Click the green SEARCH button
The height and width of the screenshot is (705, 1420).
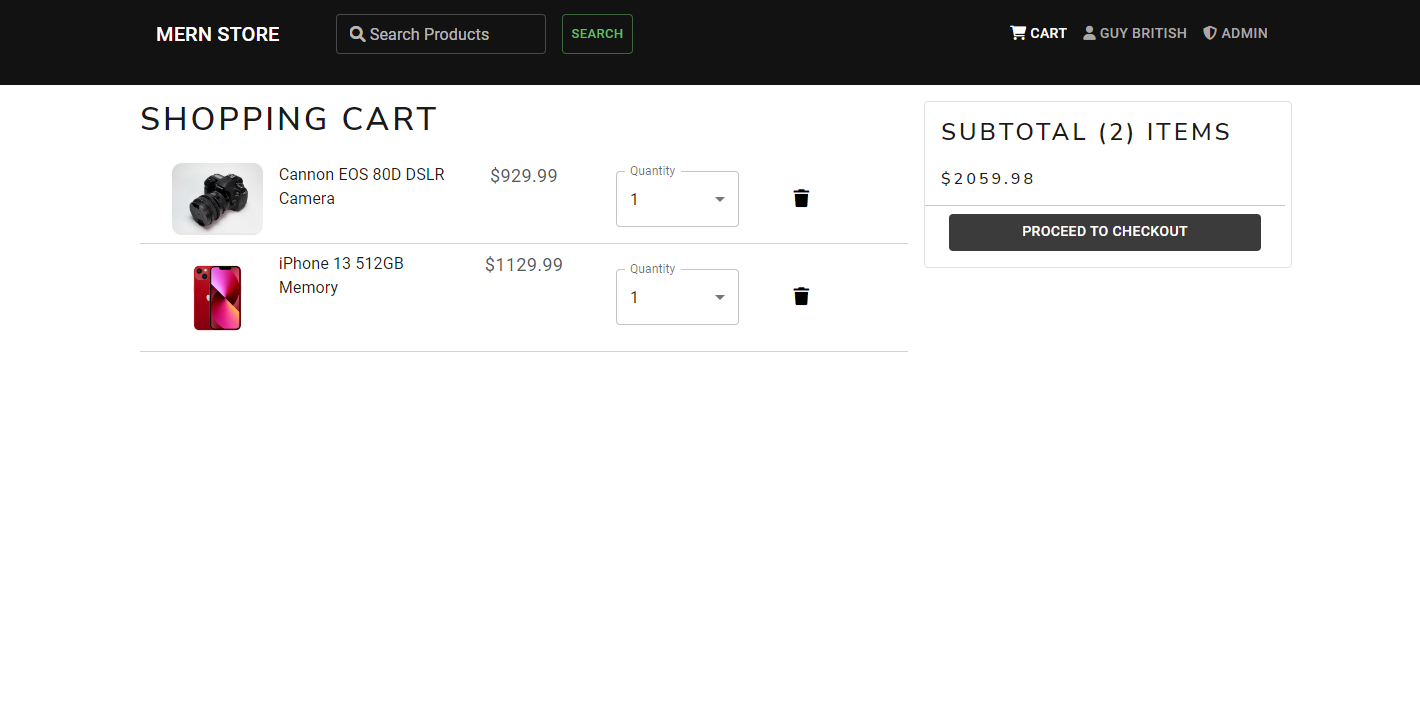597,34
